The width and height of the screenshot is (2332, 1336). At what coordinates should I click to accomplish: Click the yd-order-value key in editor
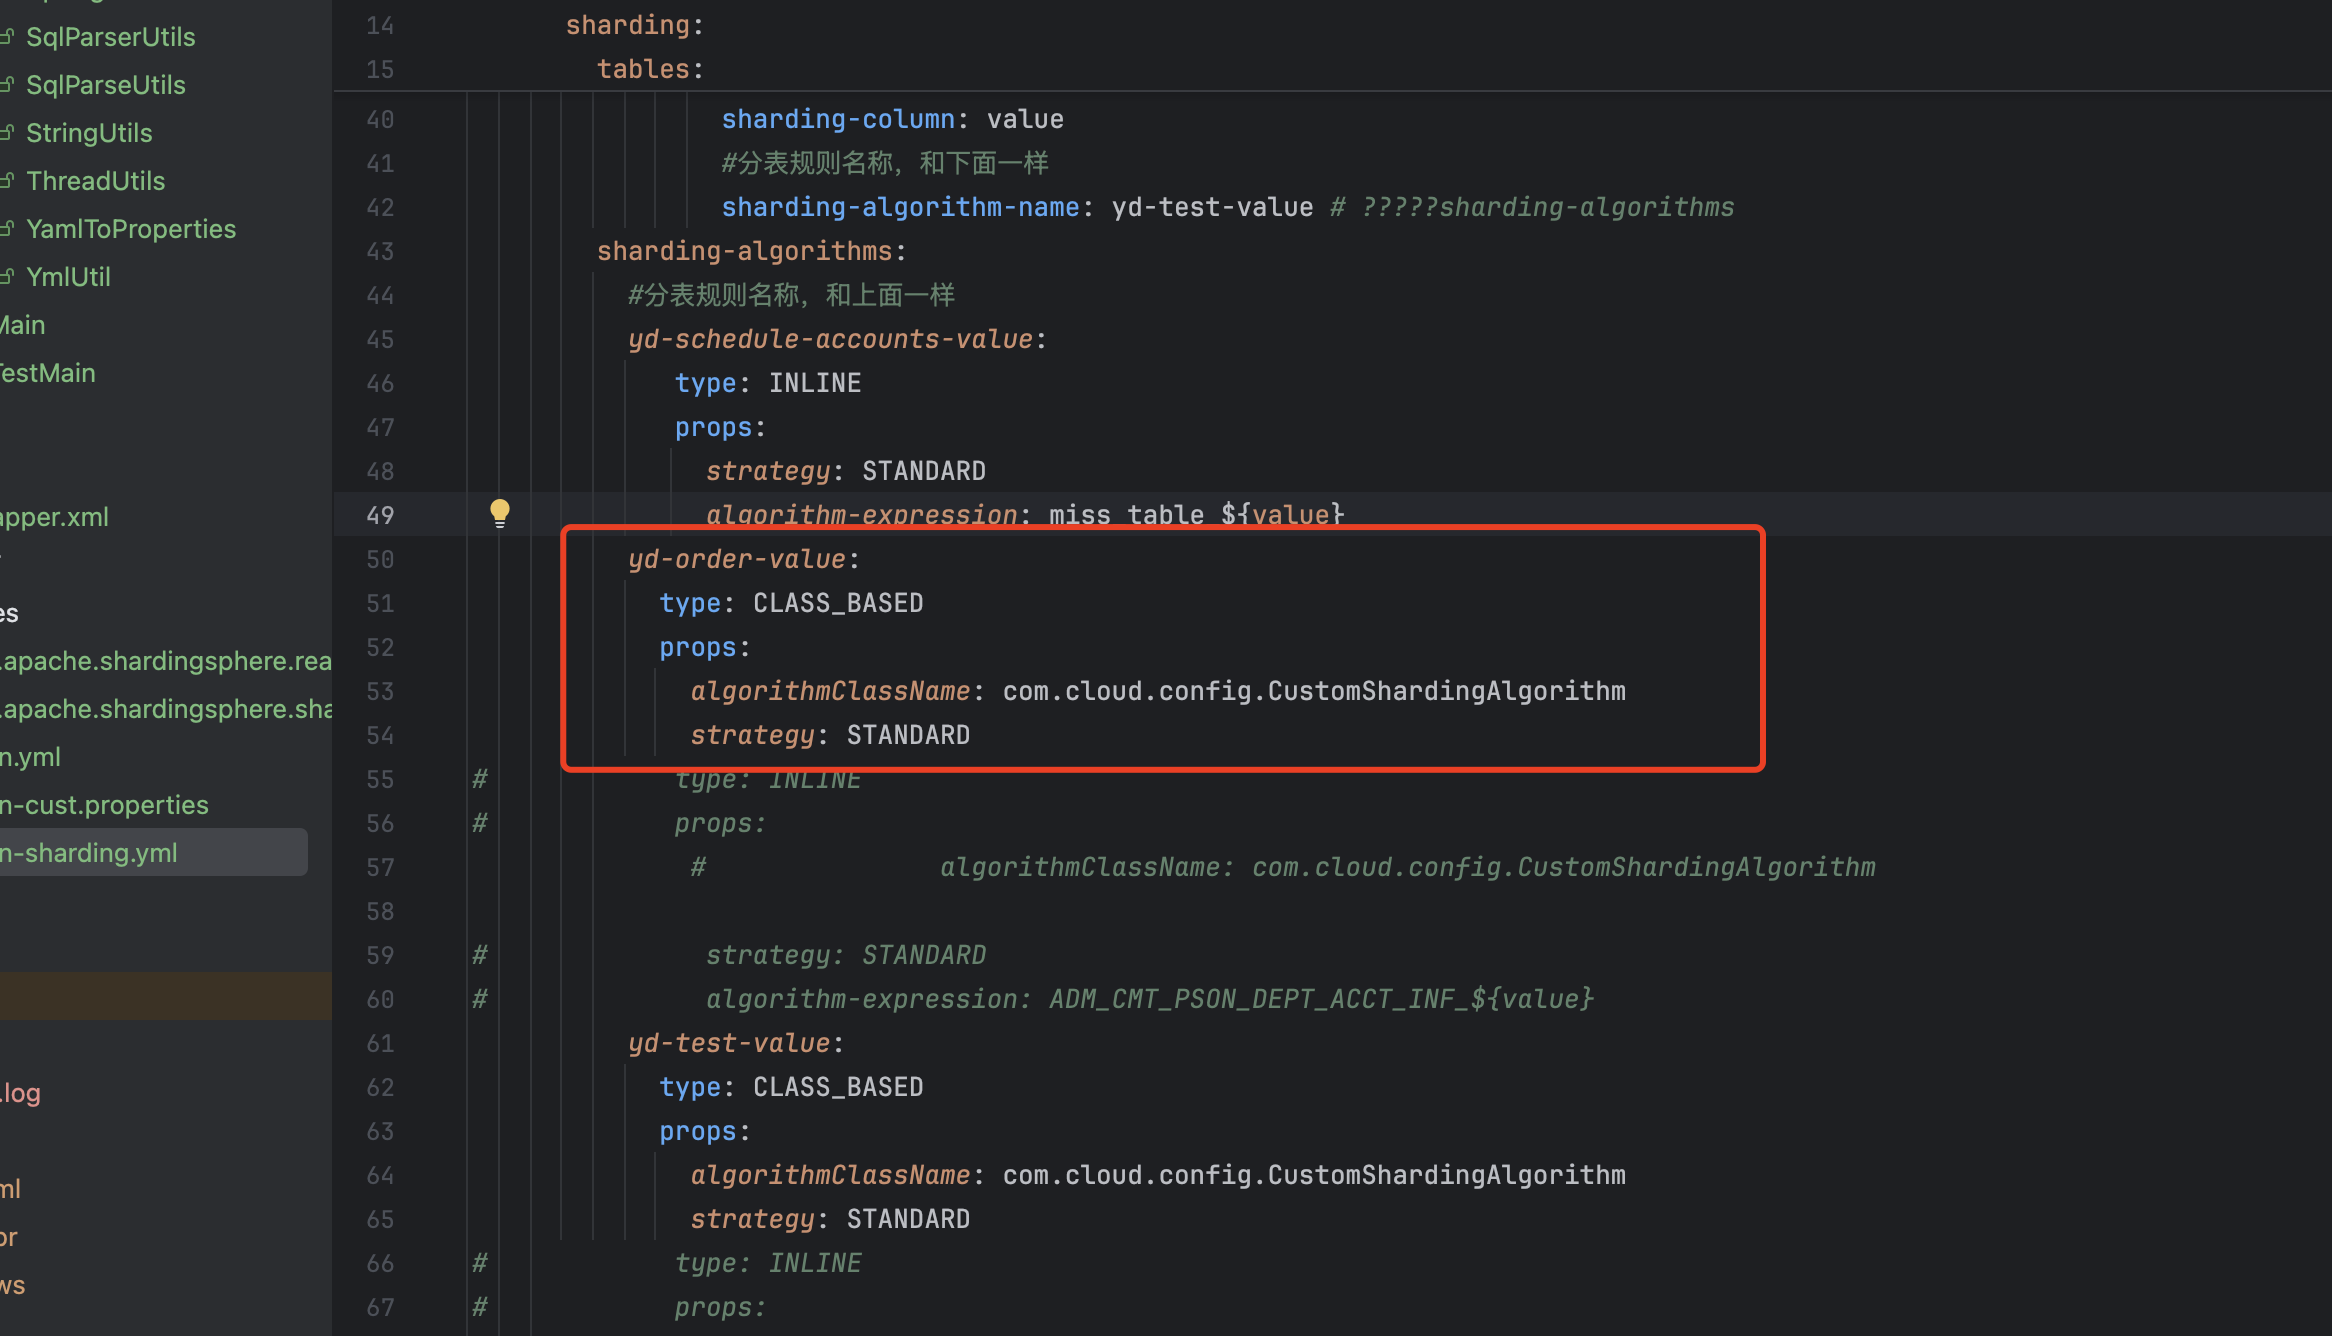click(737, 559)
